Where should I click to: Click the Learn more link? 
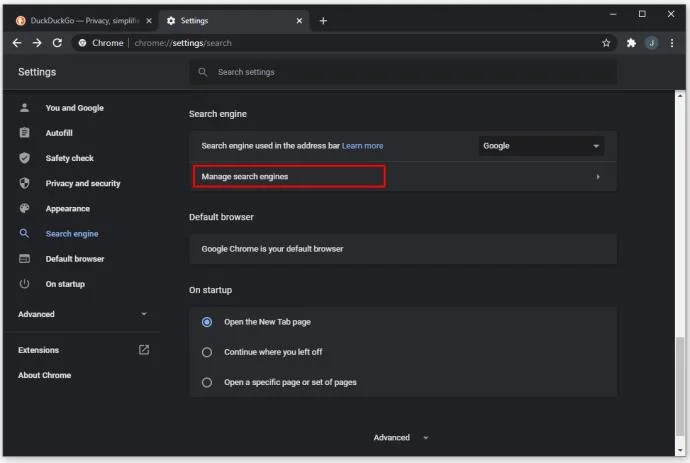coord(363,146)
